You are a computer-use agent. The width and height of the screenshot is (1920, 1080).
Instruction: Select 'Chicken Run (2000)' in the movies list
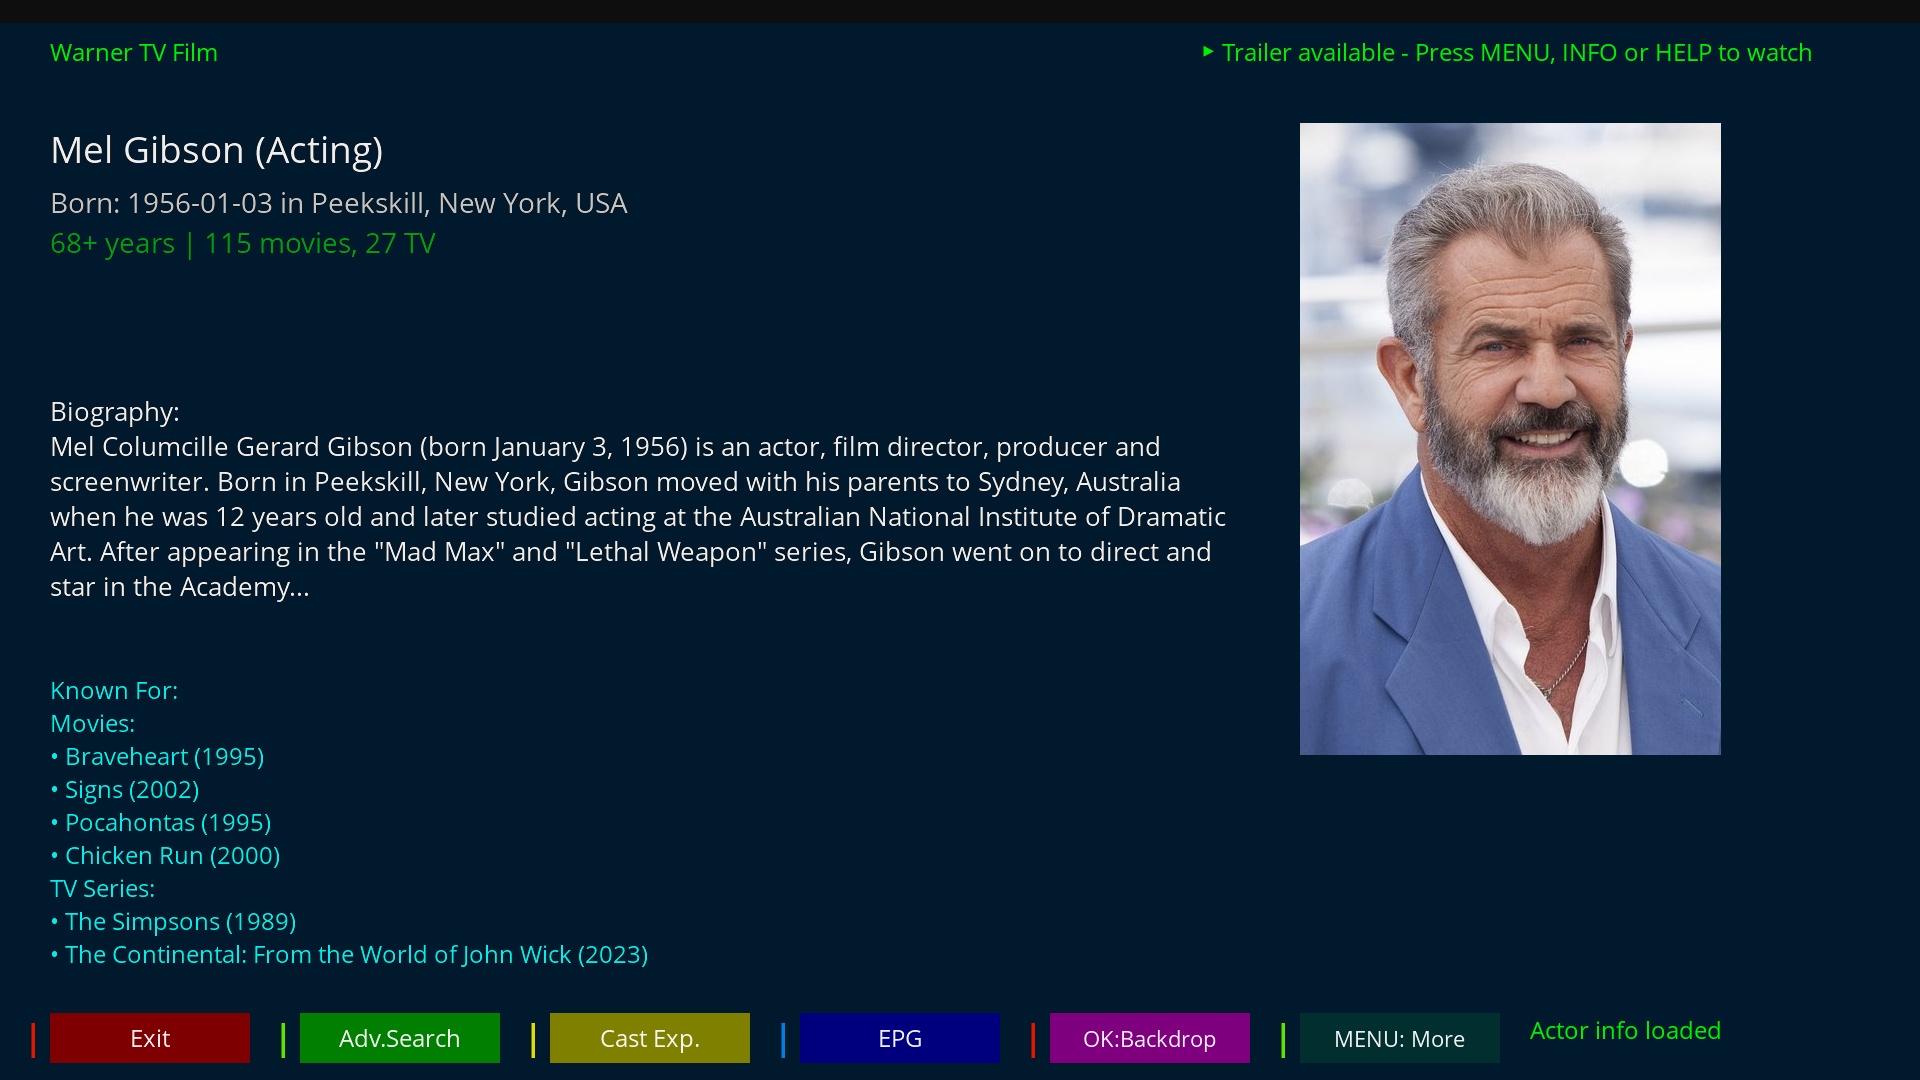[x=165, y=856]
